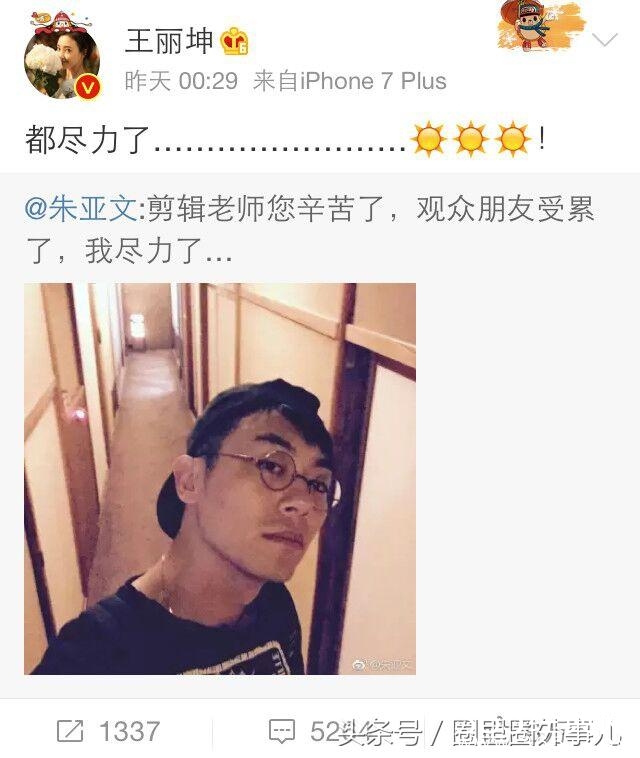The image size is (640, 758).
Task: Tap the gold crown membership badge
Action: (235, 42)
